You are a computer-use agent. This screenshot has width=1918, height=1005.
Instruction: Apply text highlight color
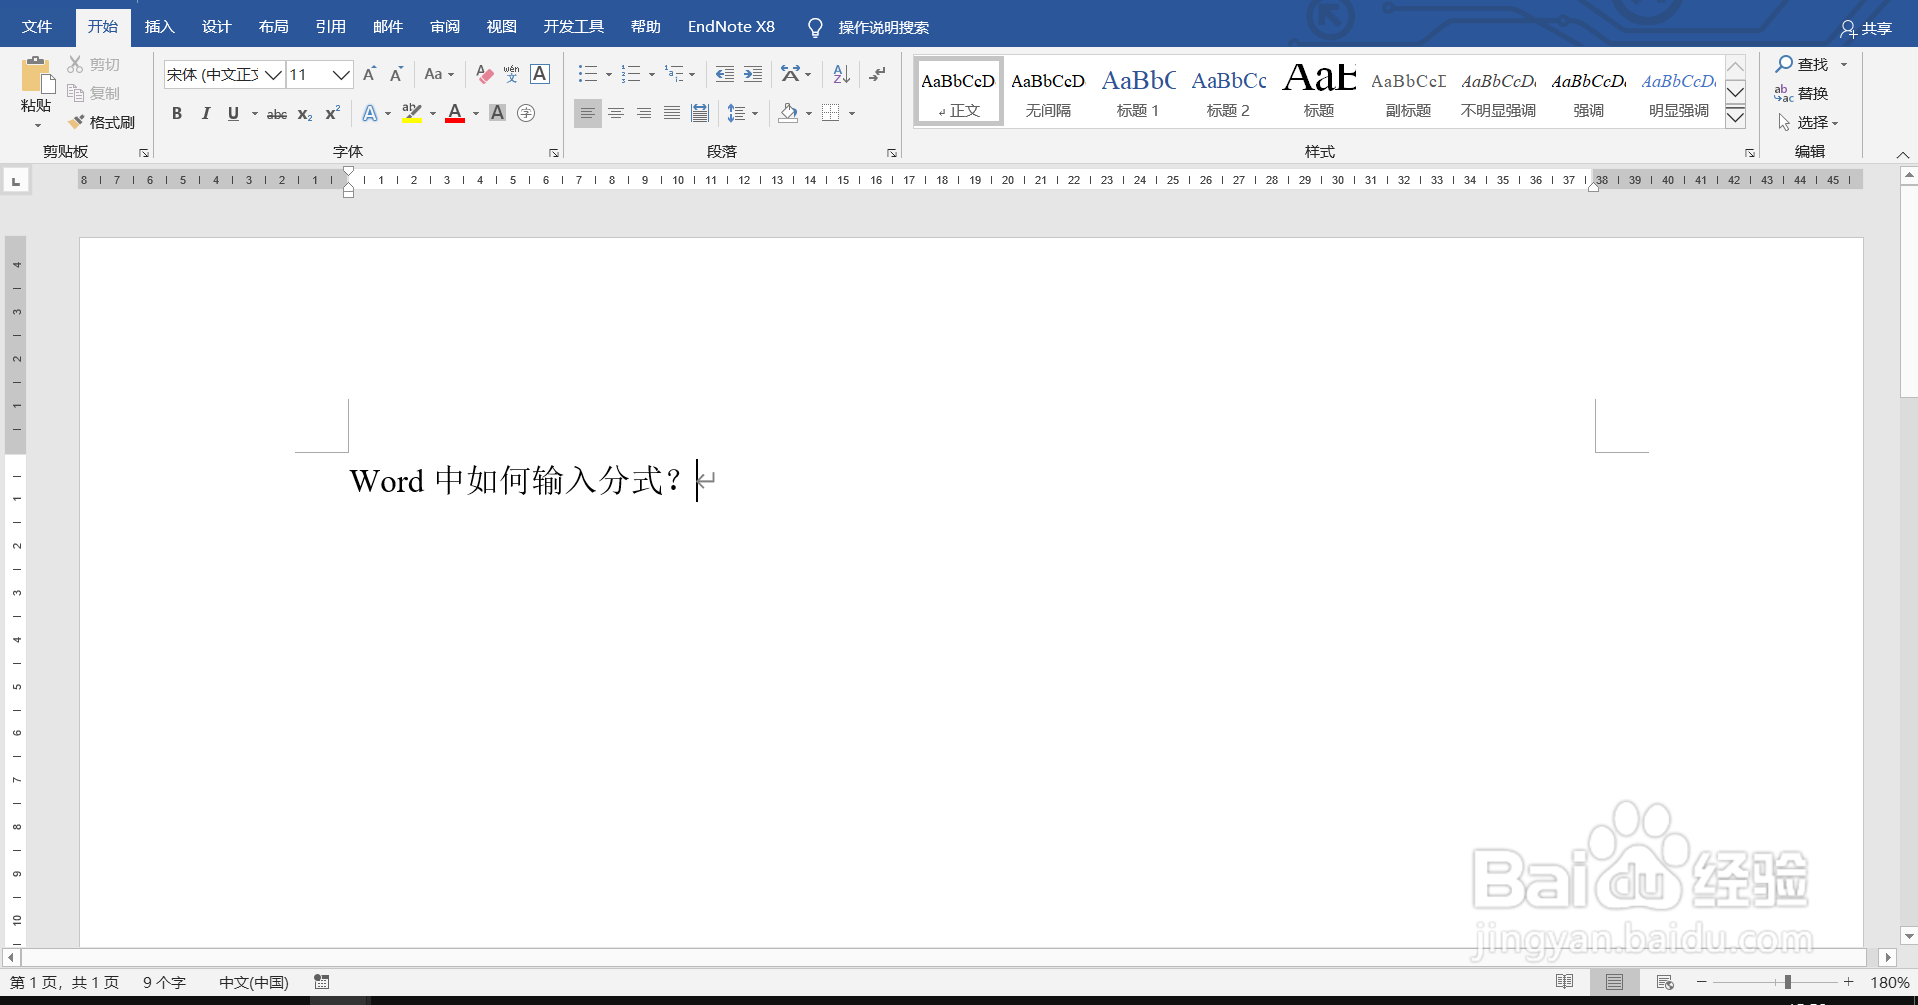pyautogui.click(x=411, y=113)
